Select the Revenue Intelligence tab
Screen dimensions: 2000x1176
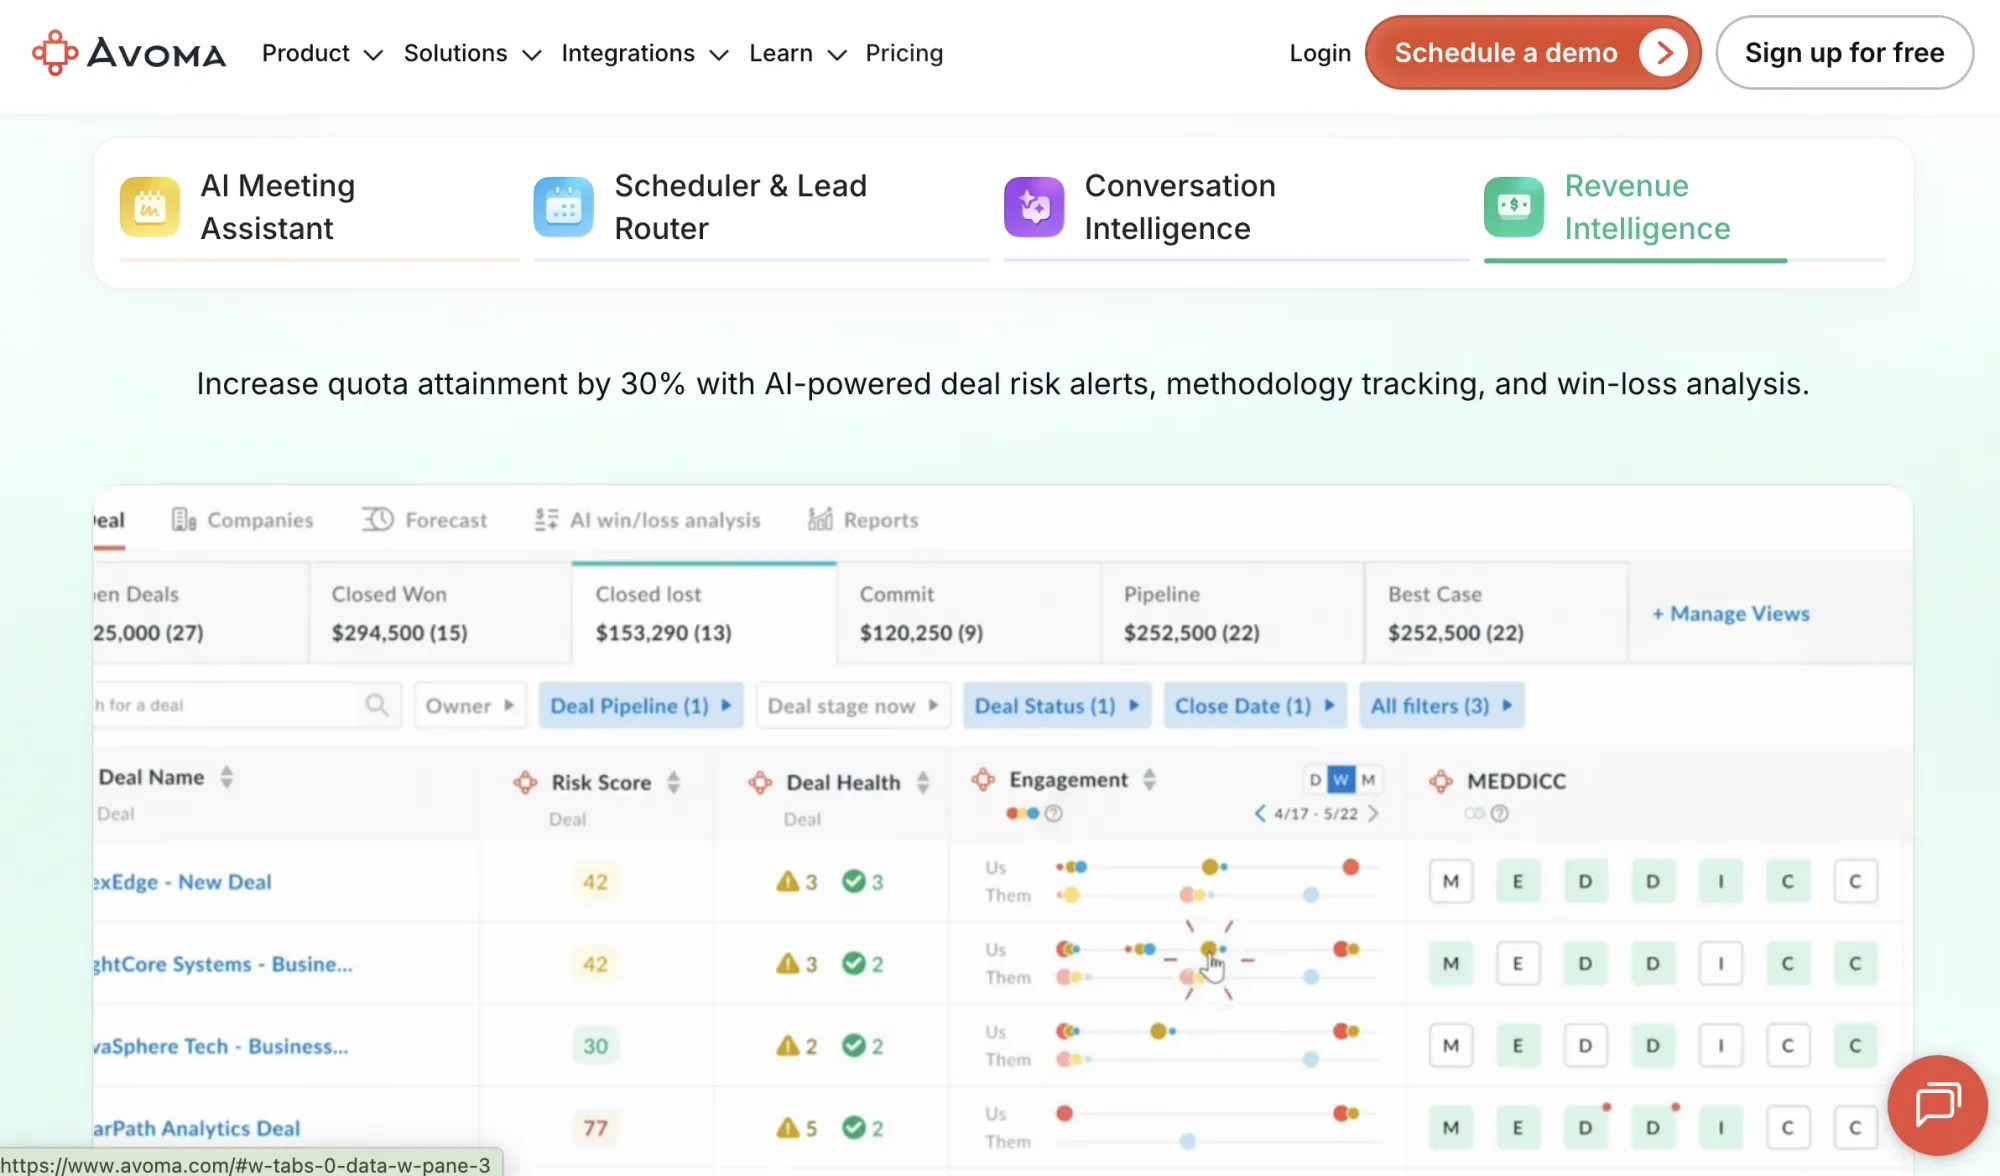(x=1684, y=208)
